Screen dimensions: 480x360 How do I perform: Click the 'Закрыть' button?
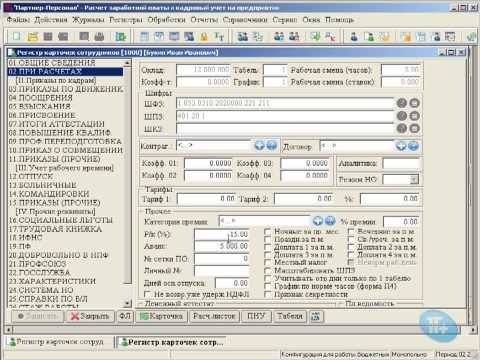click(x=90, y=316)
